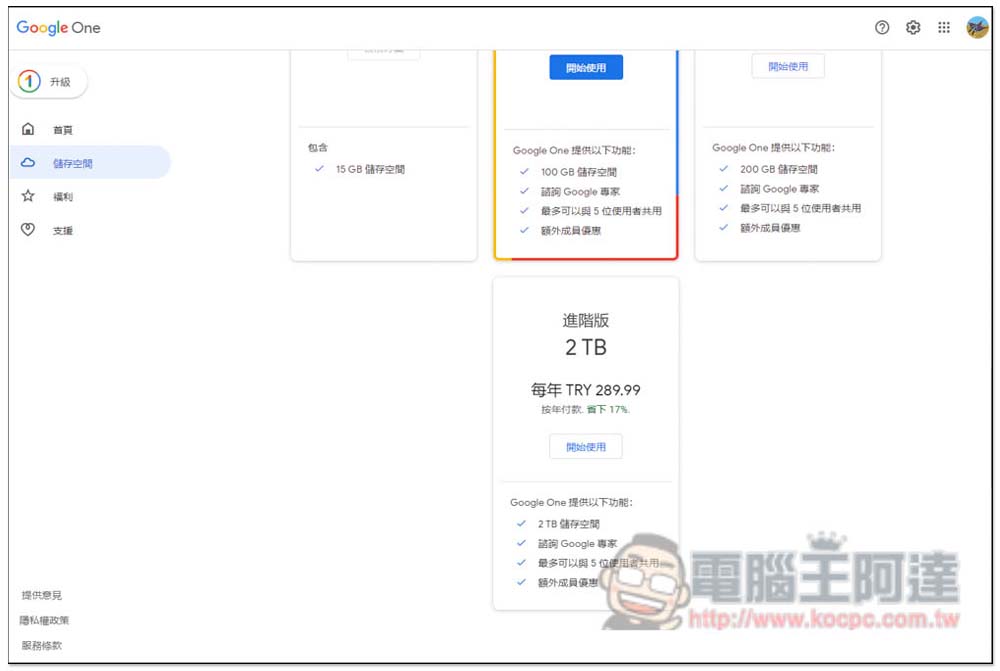The height and width of the screenshot is (671, 1000).
Task: Open the Help question mark icon
Action: pyautogui.click(x=881, y=27)
